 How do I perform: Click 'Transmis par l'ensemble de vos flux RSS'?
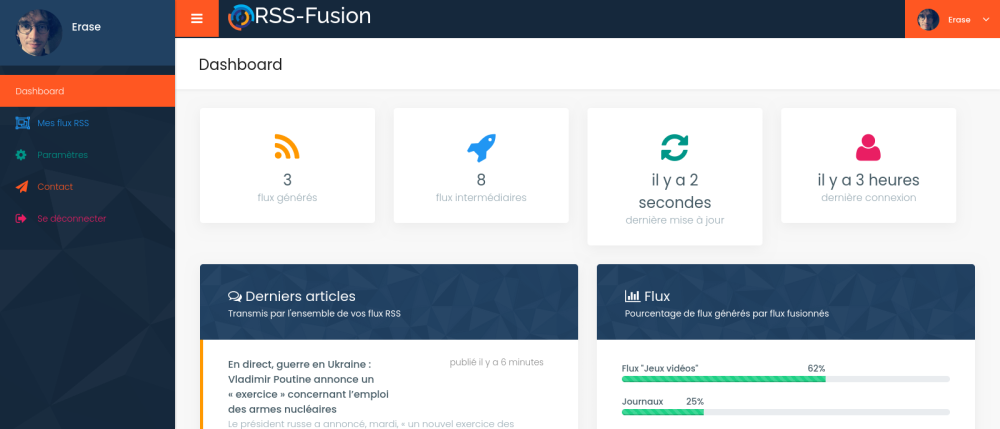click(314, 314)
